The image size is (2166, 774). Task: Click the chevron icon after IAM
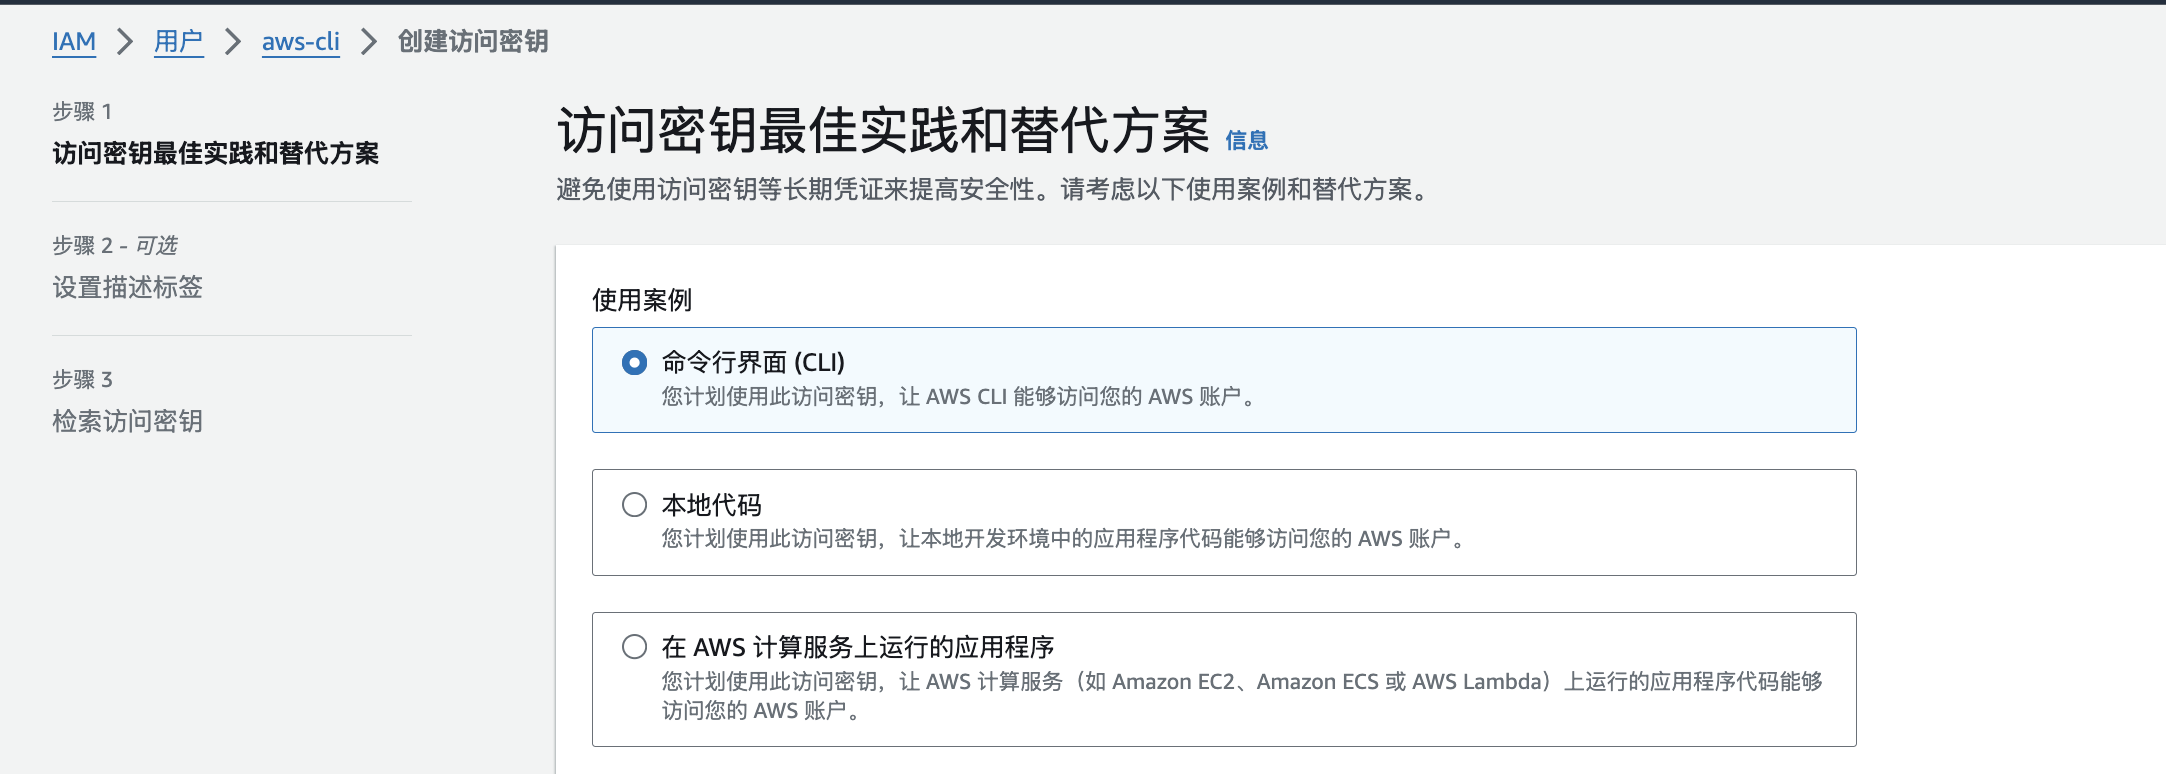point(125,42)
